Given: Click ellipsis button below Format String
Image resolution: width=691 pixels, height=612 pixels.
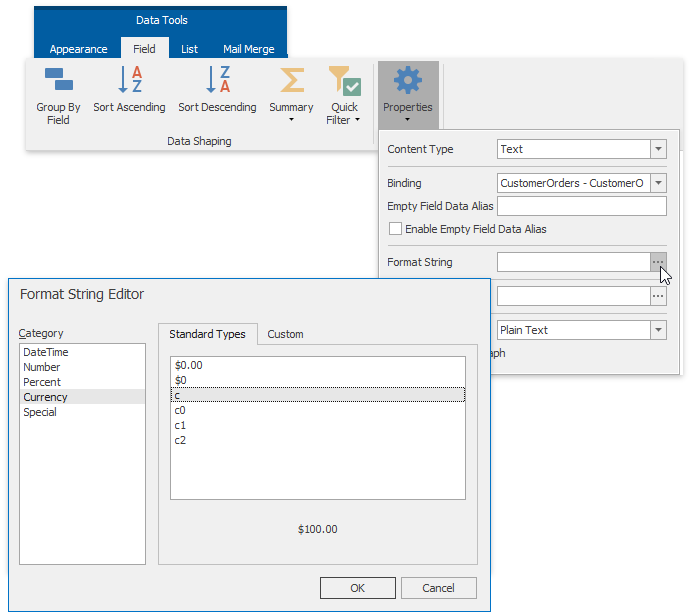Looking at the screenshot, I should (657, 296).
